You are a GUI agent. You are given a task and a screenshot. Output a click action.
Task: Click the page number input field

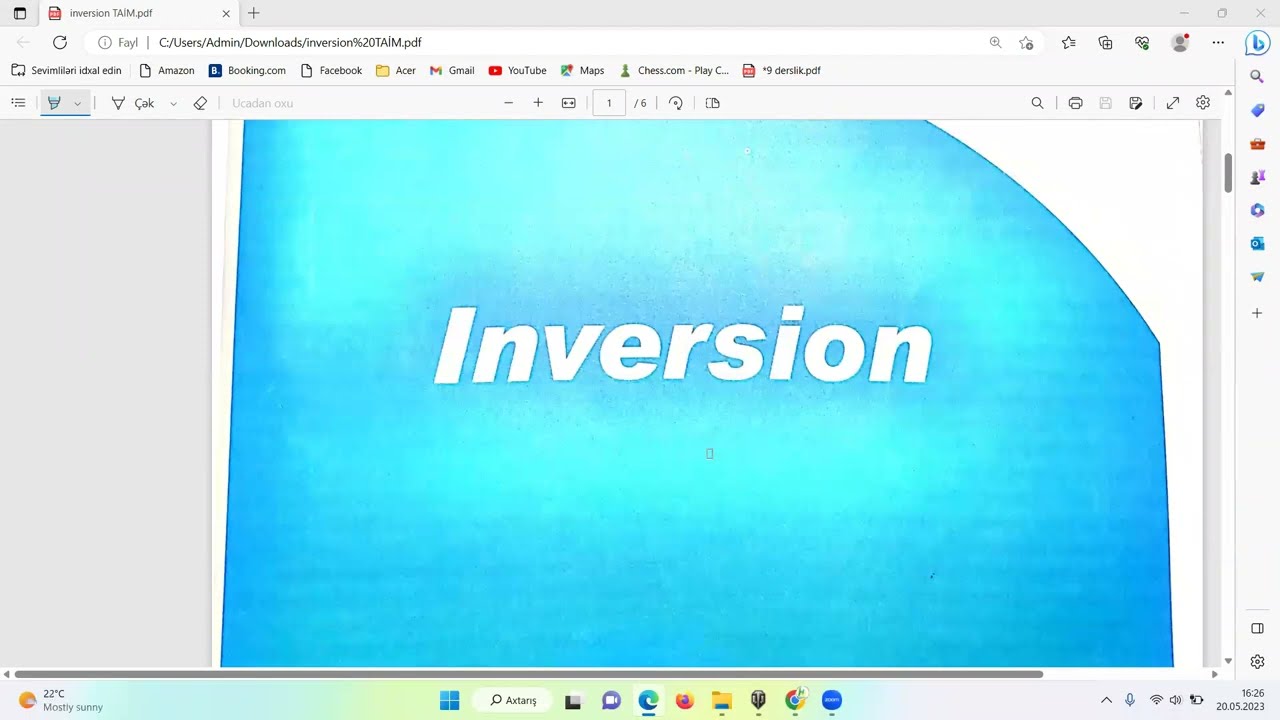click(x=609, y=103)
